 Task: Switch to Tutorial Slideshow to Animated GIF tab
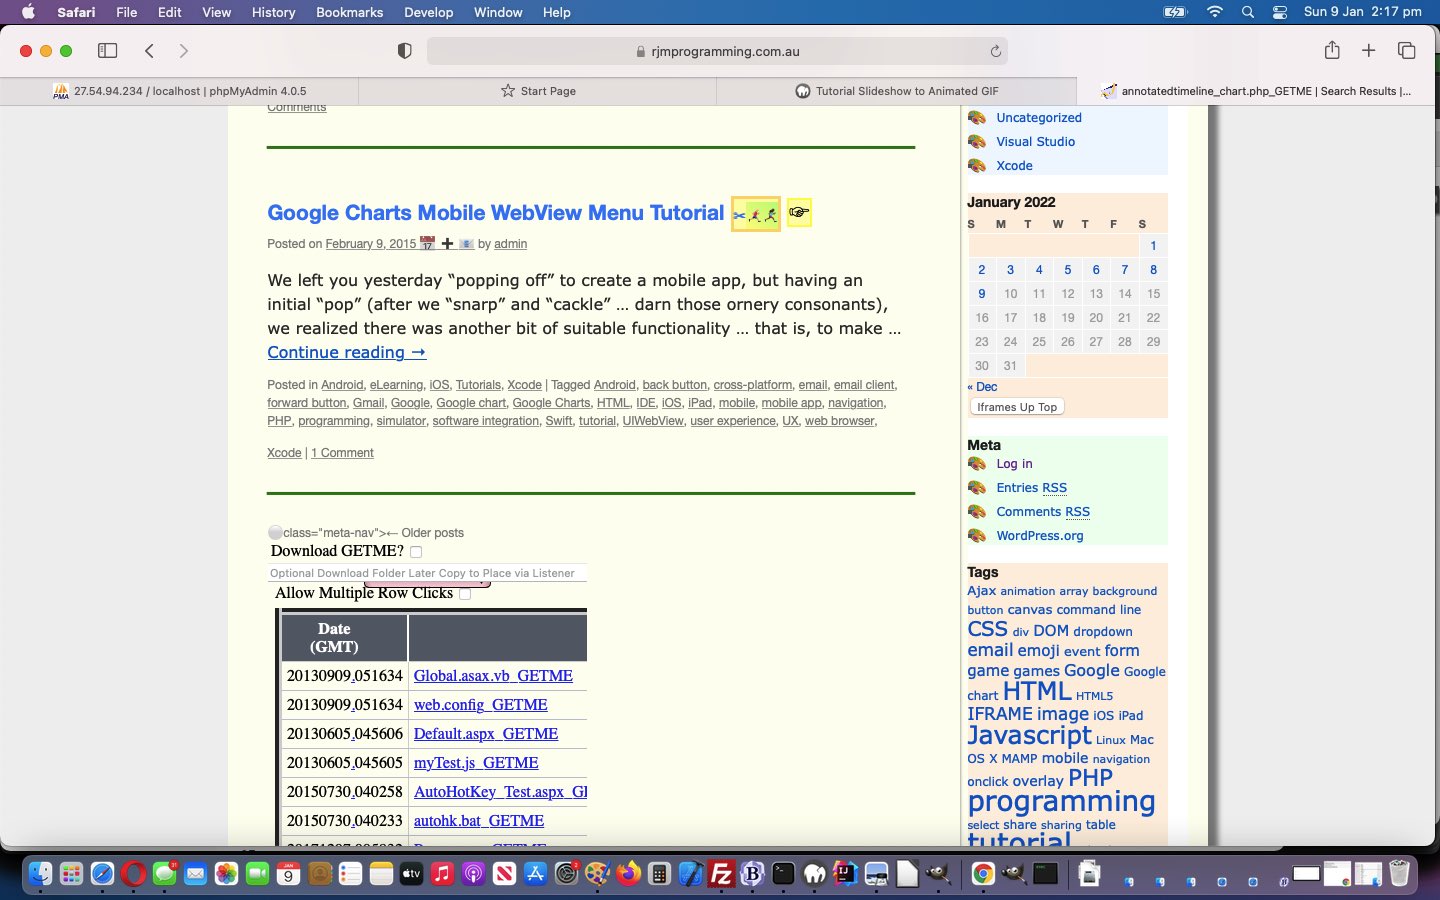click(896, 91)
